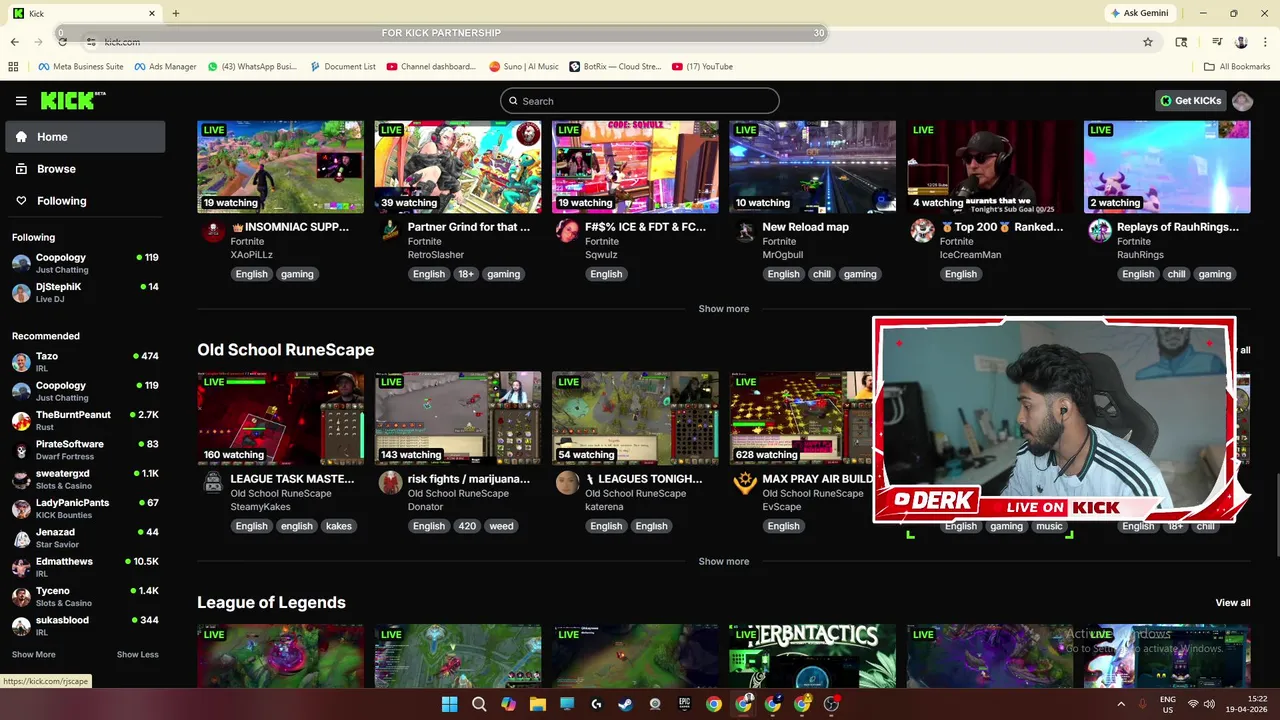Bookmark this page with the star icon

click(1148, 42)
